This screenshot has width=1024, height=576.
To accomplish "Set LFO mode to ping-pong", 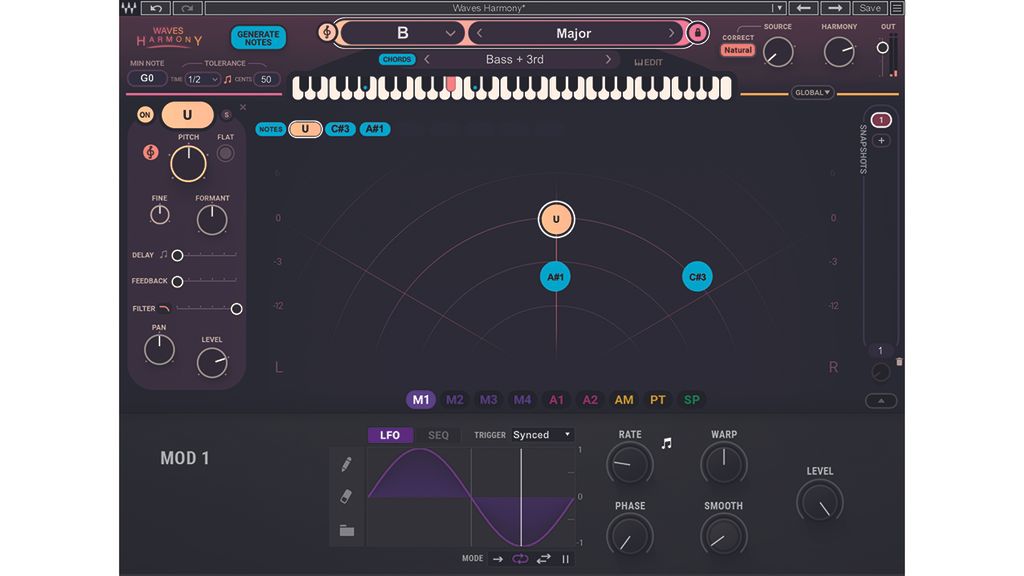I will [542, 558].
